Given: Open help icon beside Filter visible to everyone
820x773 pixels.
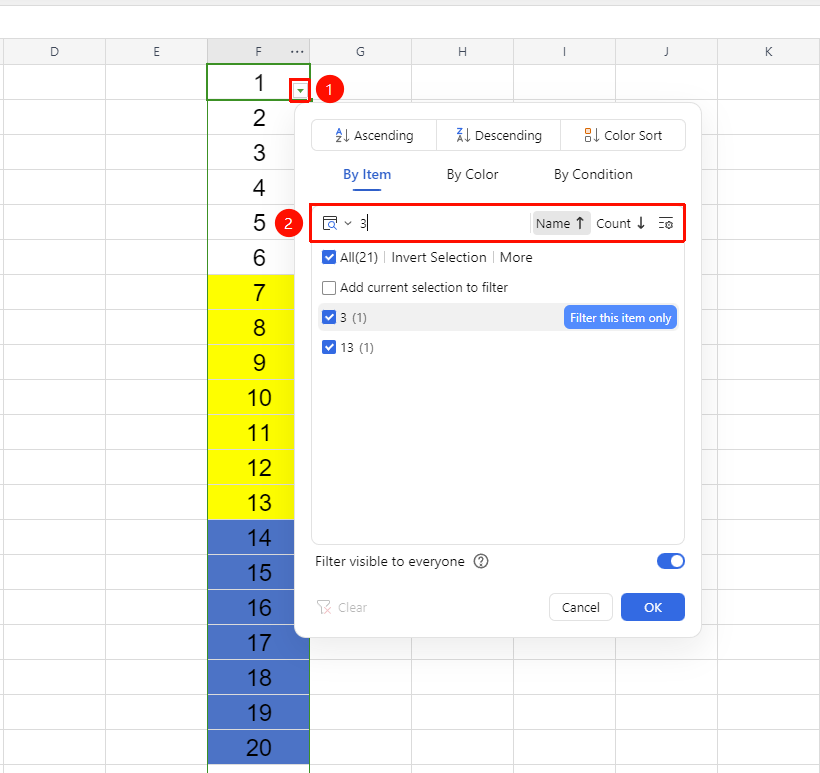Looking at the screenshot, I should tap(481, 561).
